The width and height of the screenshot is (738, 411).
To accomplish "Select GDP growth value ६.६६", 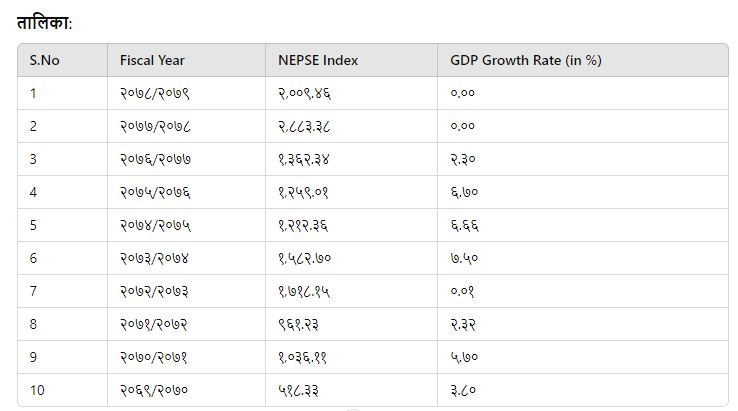I will (463, 225).
